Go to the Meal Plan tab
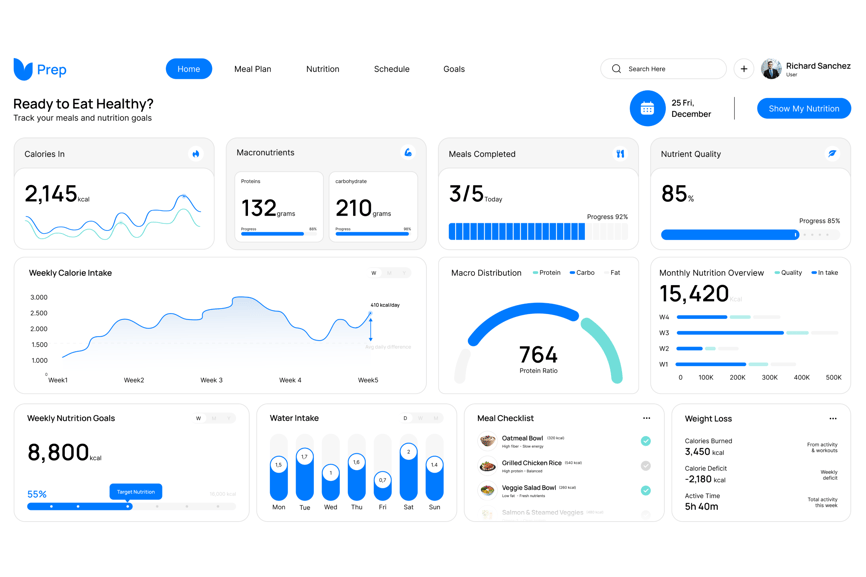The height and width of the screenshot is (577, 866). pos(253,69)
